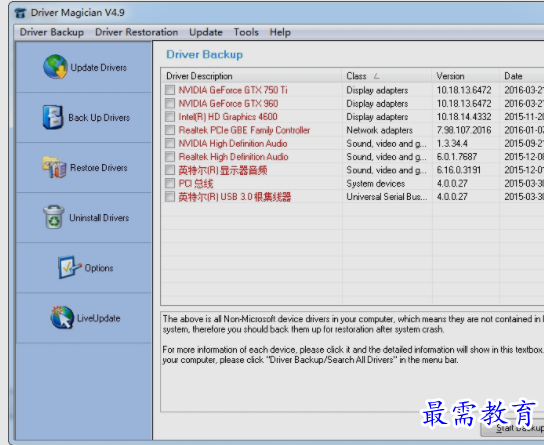Check the 英特尔(R) USB 3.0 根集线器 box

(x=170, y=197)
